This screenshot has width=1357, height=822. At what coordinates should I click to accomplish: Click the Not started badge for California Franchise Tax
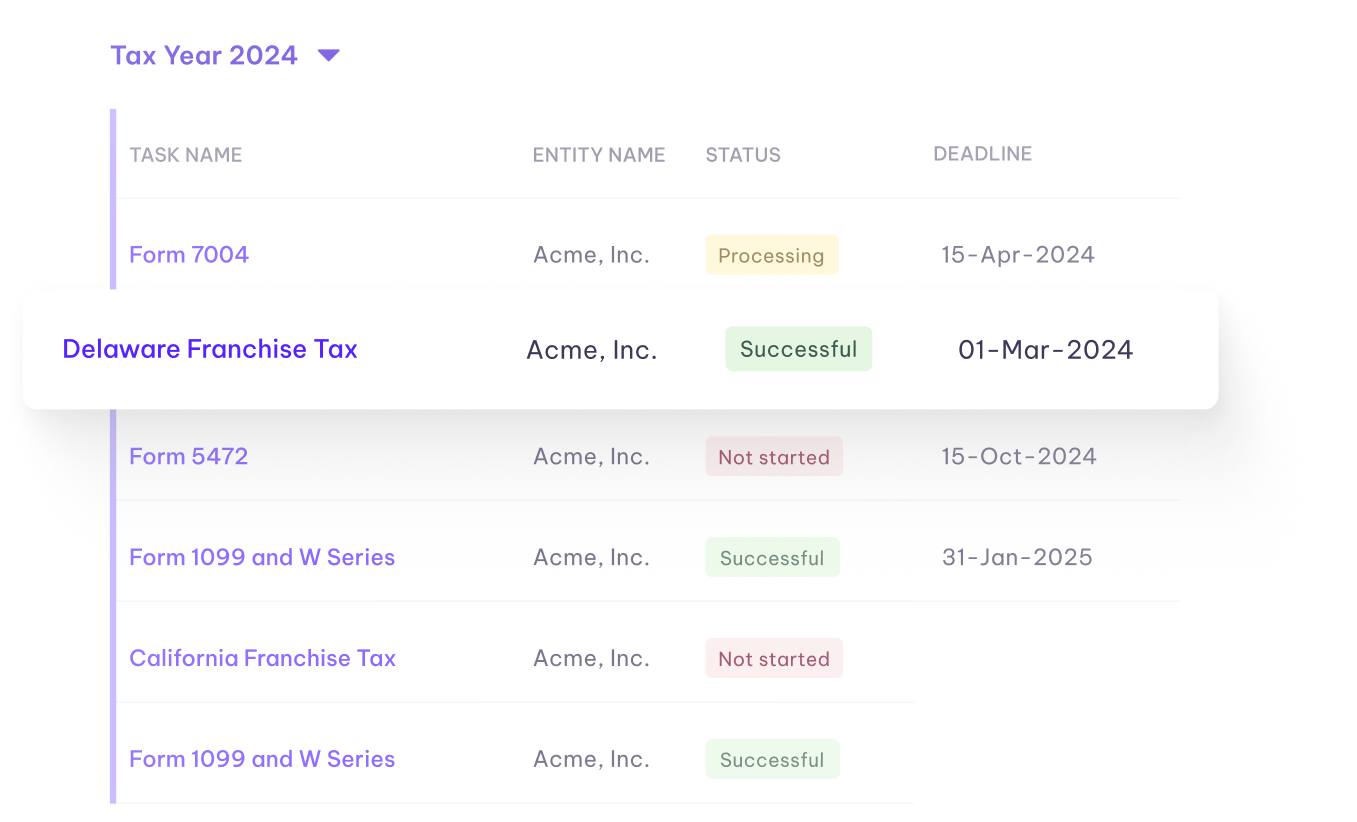(x=773, y=658)
